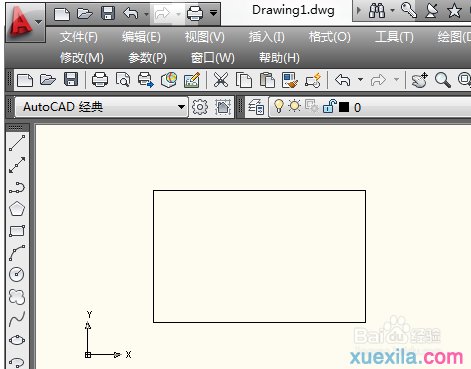Select the Arc tool

[x=17, y=253]
